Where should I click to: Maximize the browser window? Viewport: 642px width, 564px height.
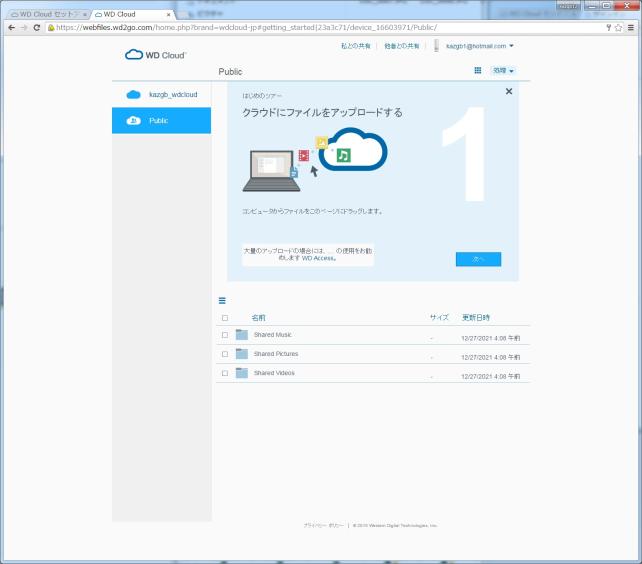pos(606,6)
